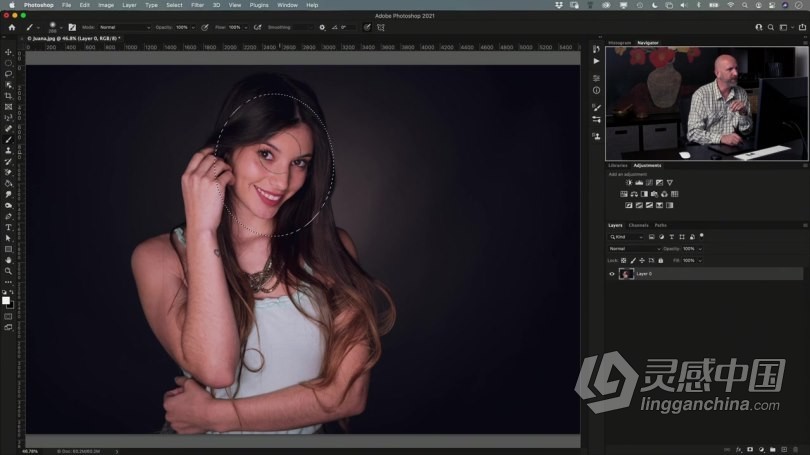
Task: Add a Levels adjustment
Action: coord(640,183)
